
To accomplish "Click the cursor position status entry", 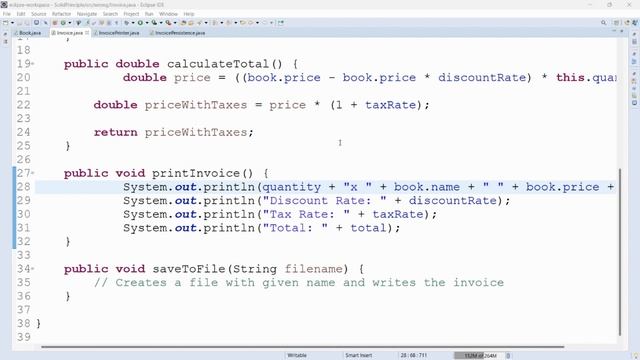I will coord(413,356).
